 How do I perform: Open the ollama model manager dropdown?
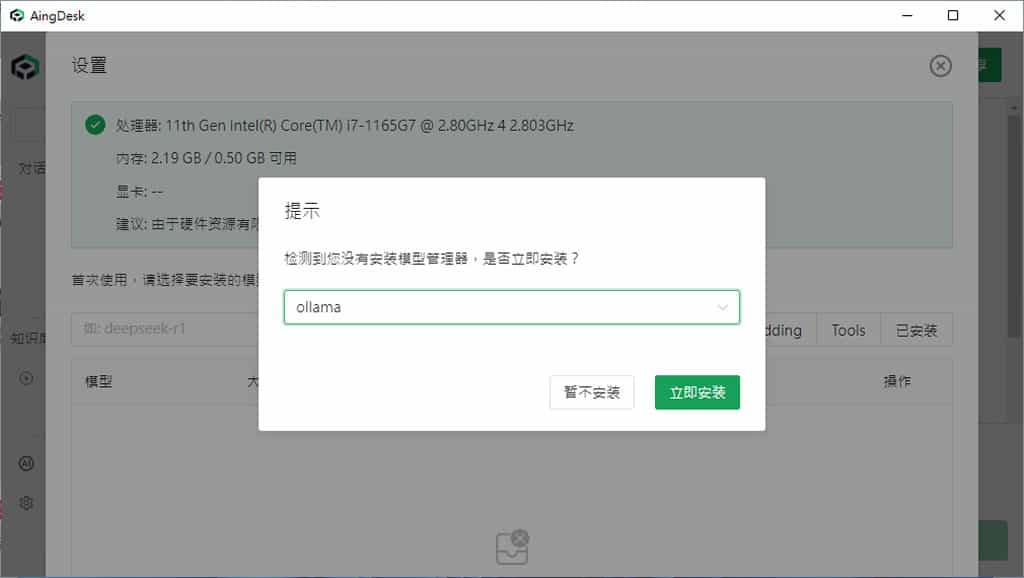pos(511,307)
